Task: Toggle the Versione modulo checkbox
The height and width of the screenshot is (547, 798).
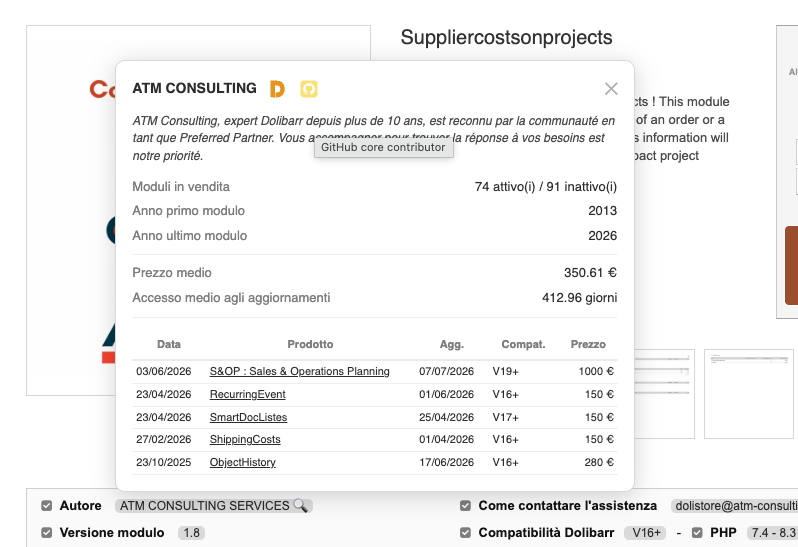Action: click(47, 533)
